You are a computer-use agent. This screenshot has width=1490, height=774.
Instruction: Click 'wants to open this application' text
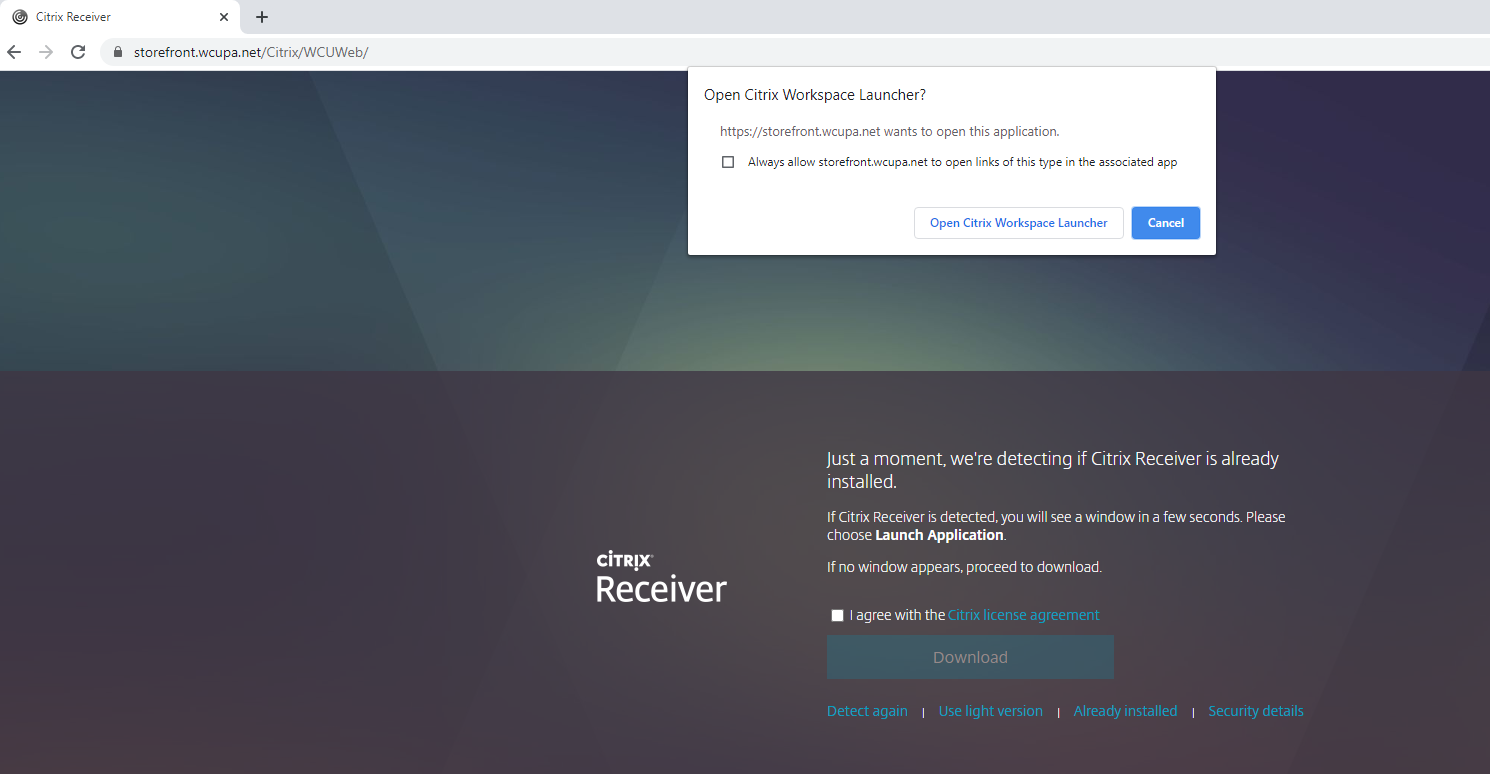coord(971,131)
